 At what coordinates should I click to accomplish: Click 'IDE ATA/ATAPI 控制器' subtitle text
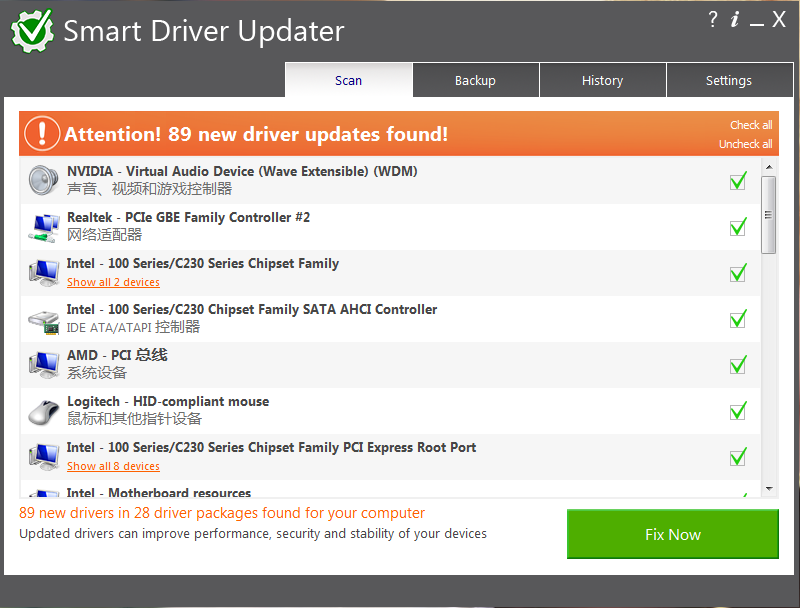[x=133, y=327]
